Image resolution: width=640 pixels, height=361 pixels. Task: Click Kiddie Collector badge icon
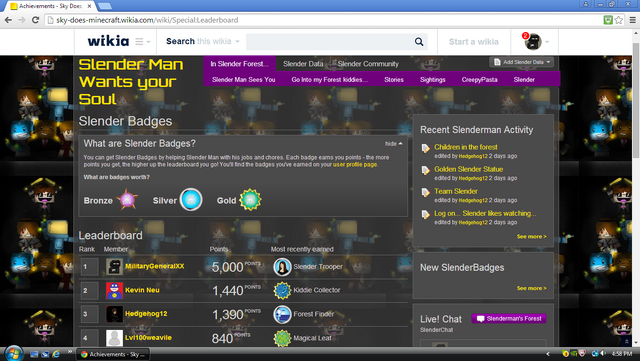[x=282, y=290]
